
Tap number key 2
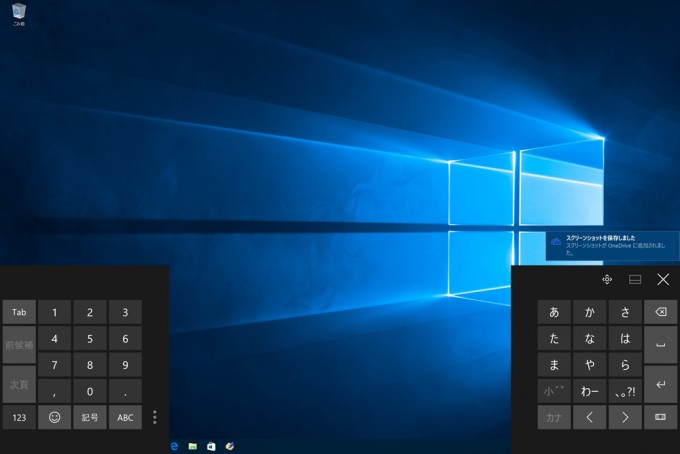90,312
